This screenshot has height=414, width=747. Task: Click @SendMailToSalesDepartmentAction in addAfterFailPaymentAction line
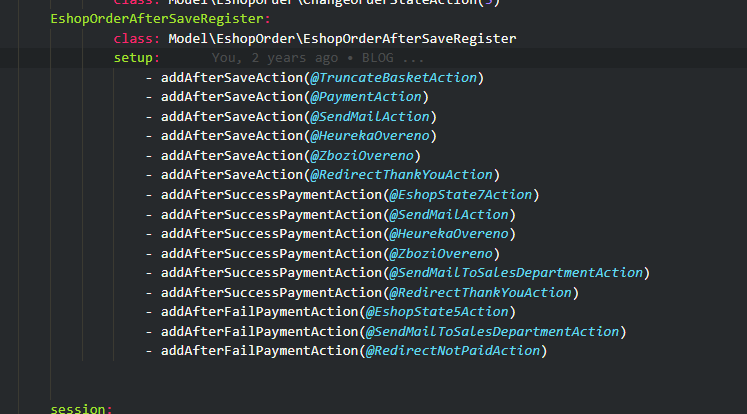(492, 332)
